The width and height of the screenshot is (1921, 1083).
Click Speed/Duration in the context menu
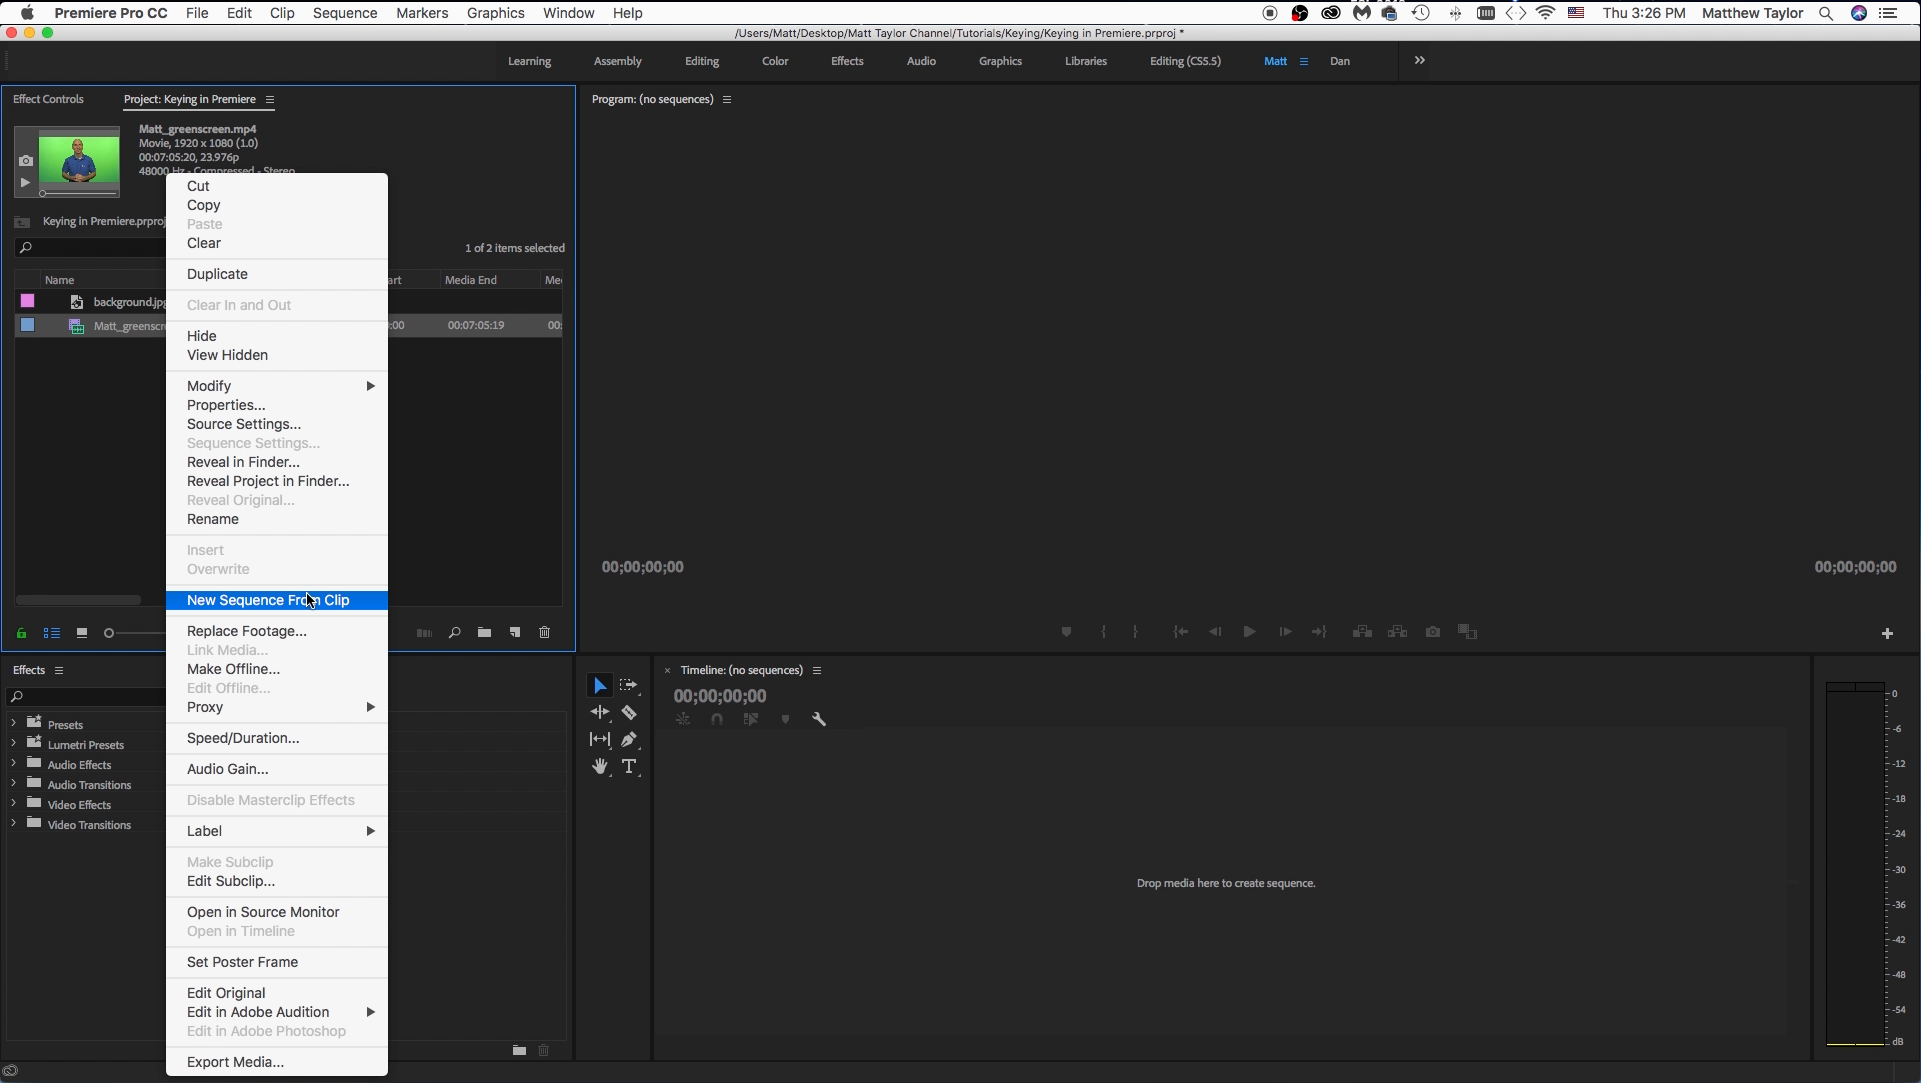pos(243,738)
